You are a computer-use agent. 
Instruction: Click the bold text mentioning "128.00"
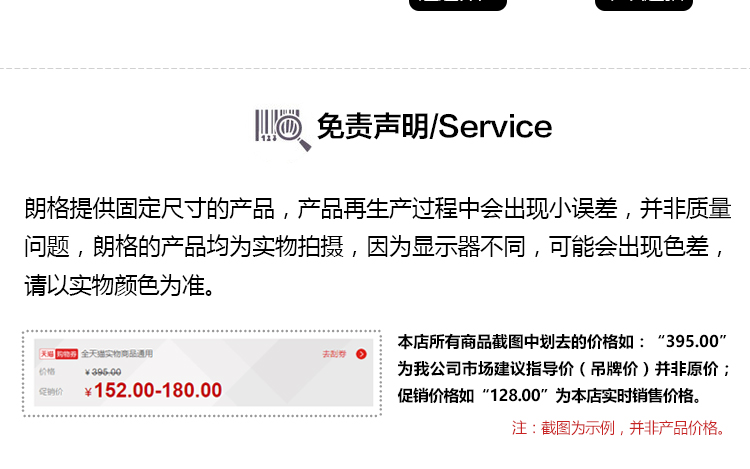[549, 395]
